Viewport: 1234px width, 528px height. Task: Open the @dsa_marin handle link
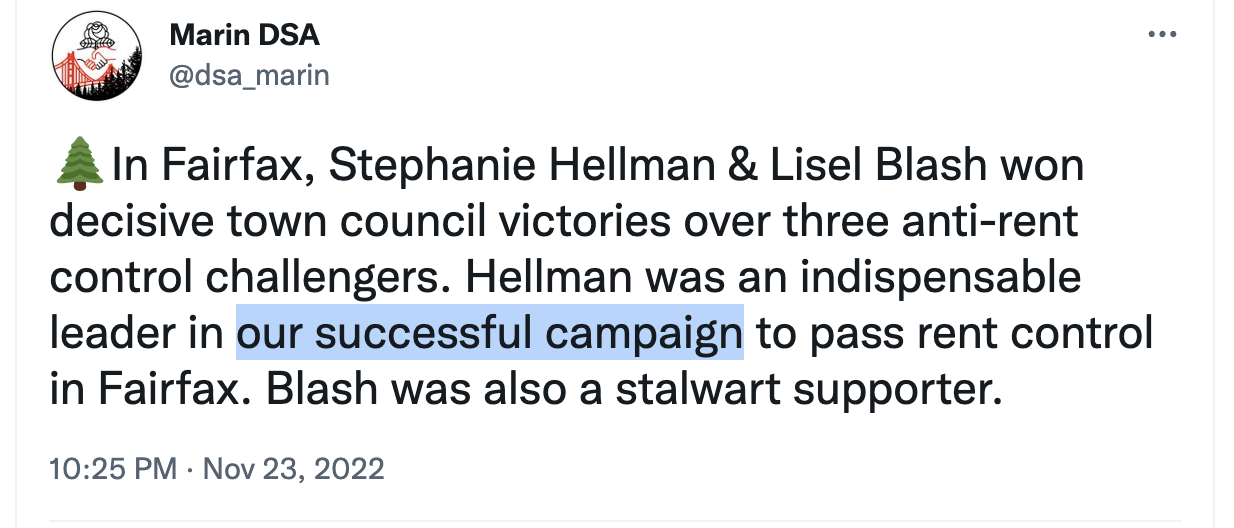click(249, 75)
